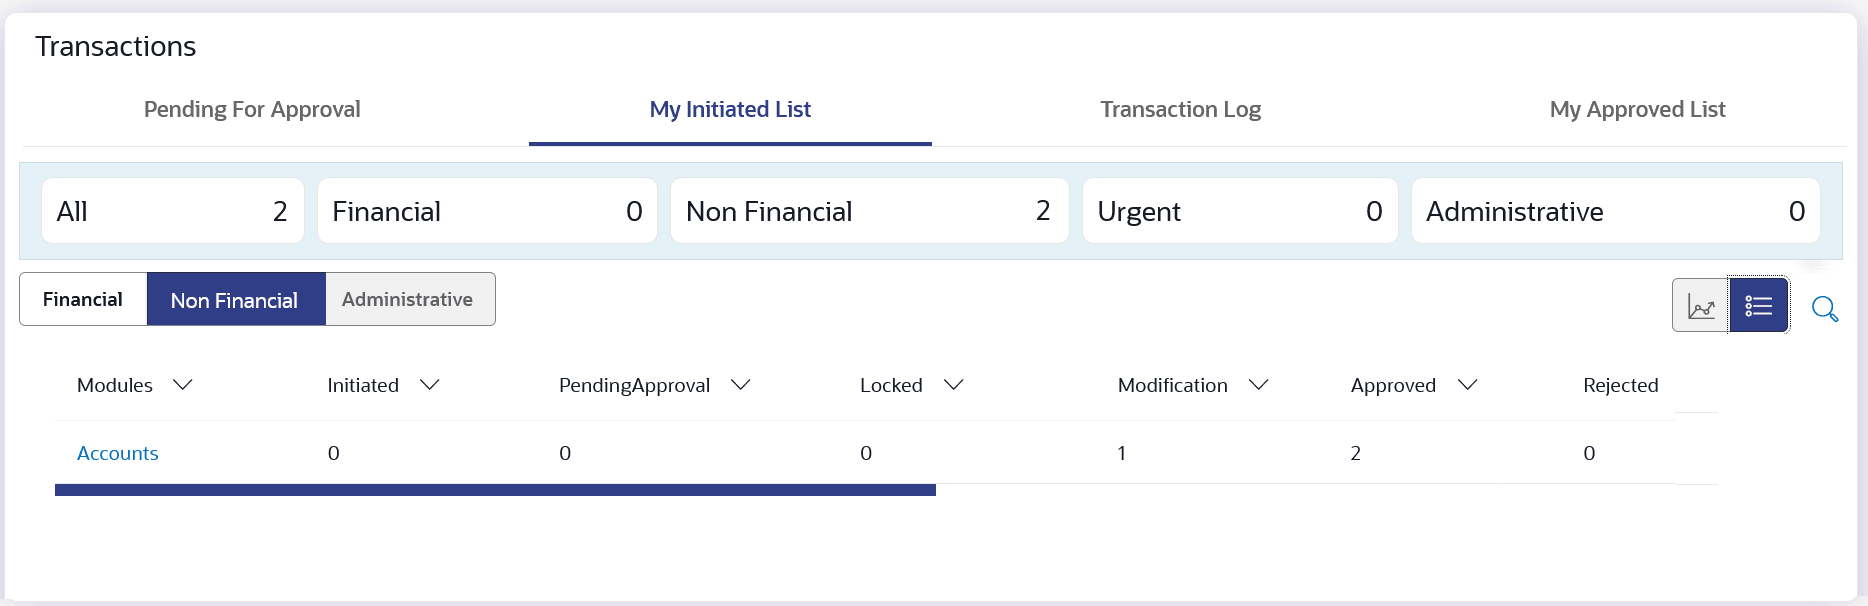This screenshot has height=606, width=1868.
Task: Expand the Locked column chevron
Action: (954, 385)
